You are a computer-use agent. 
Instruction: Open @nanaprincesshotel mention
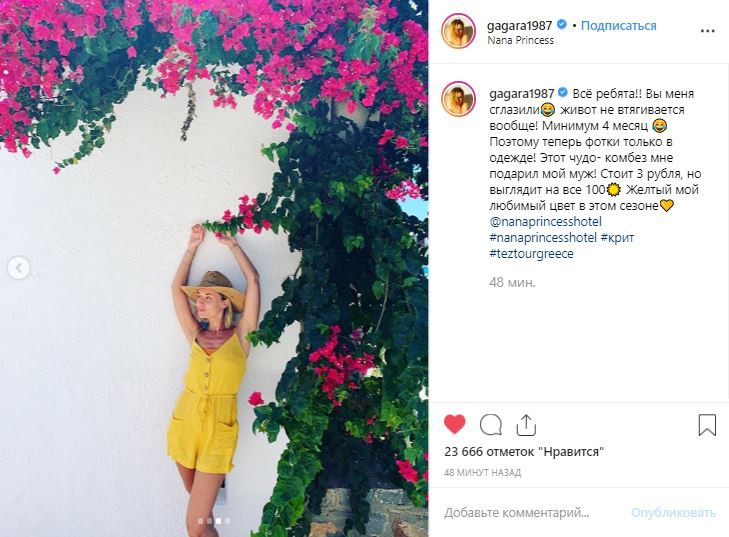(545, 222)
